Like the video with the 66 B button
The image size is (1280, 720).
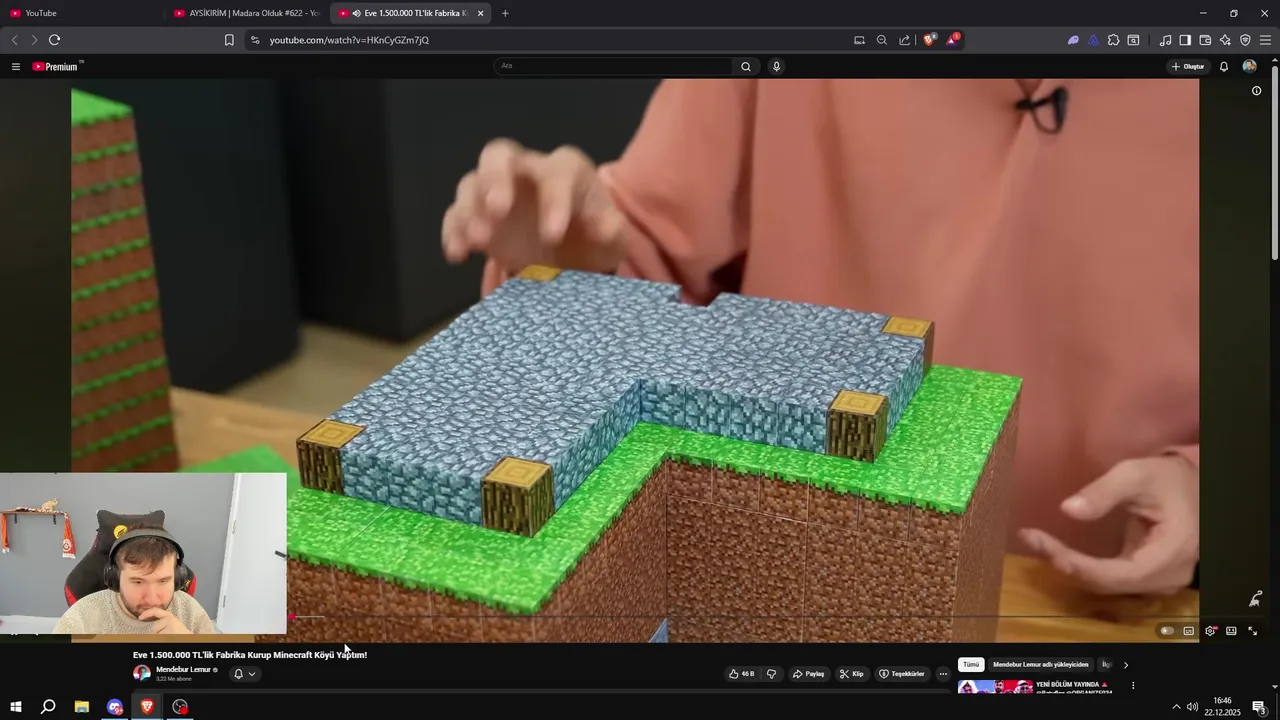(742, 674)
